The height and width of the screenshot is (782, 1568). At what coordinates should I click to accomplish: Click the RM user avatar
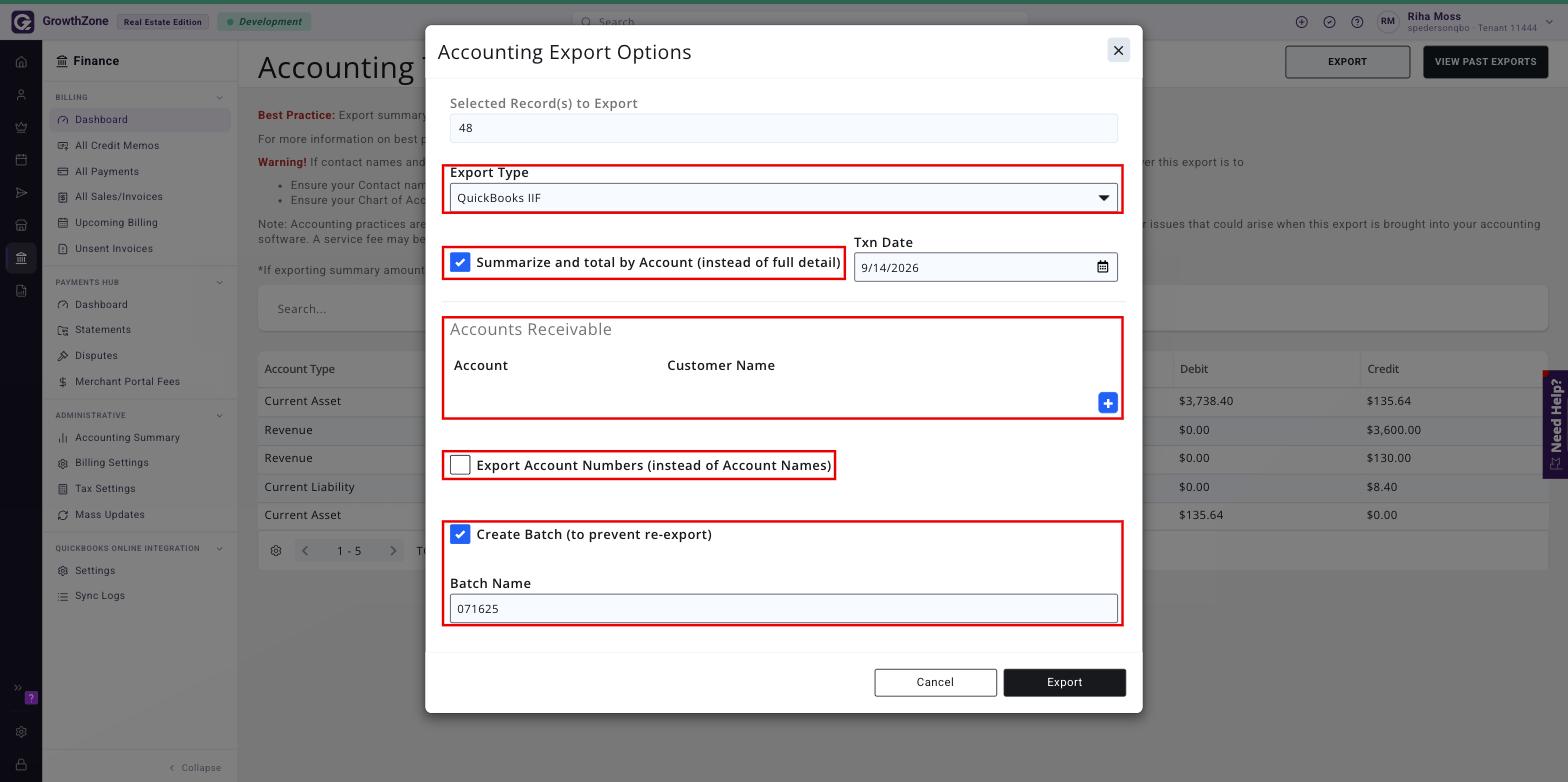point(1388,22)
